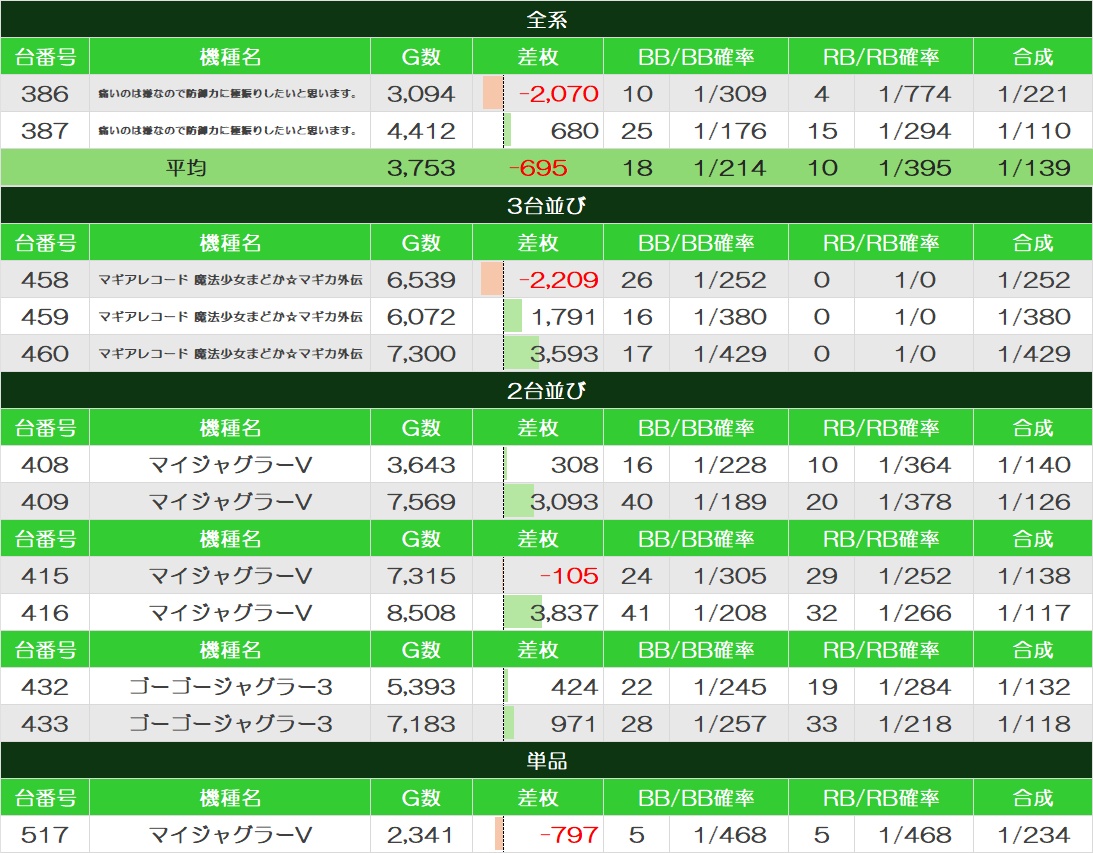This screenshot has height=853, width=1093.
Task: Click the 差枚 value 3,837
Action: (564, 613)
